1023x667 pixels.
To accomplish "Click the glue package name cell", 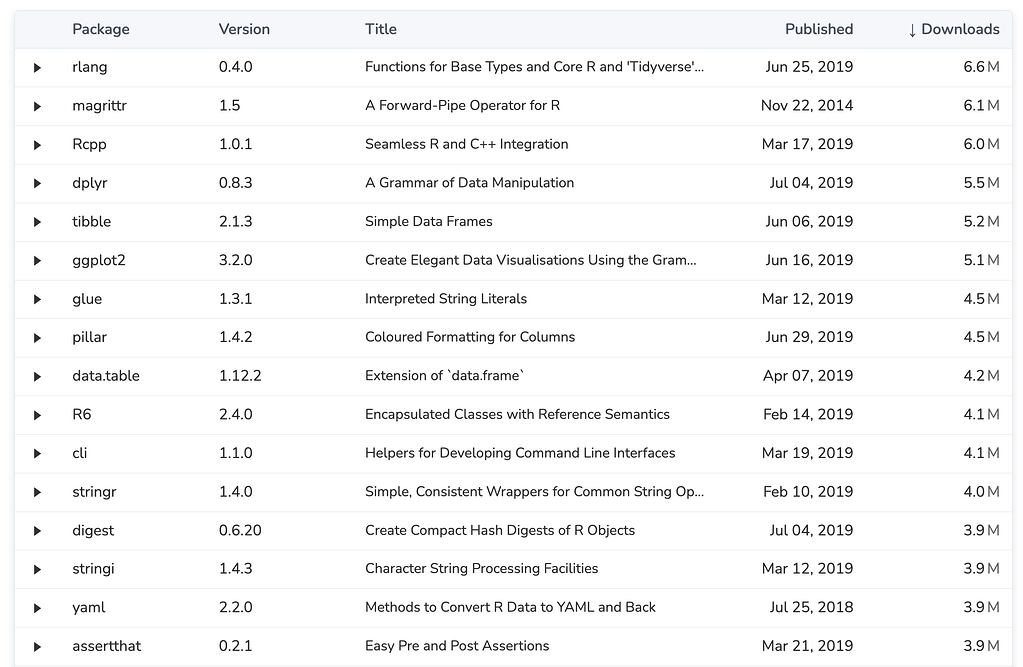I will coord(87,299).
